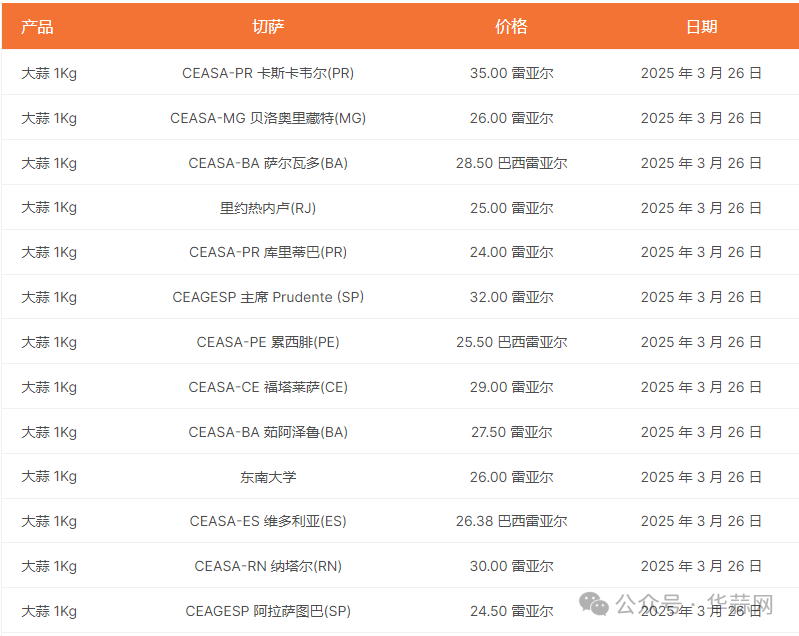The height and width of the screenshot is (636, 799).
Task: Select the CEASA-PE 累西腓(PE) market cell
Action: click(x=268, y=342)
